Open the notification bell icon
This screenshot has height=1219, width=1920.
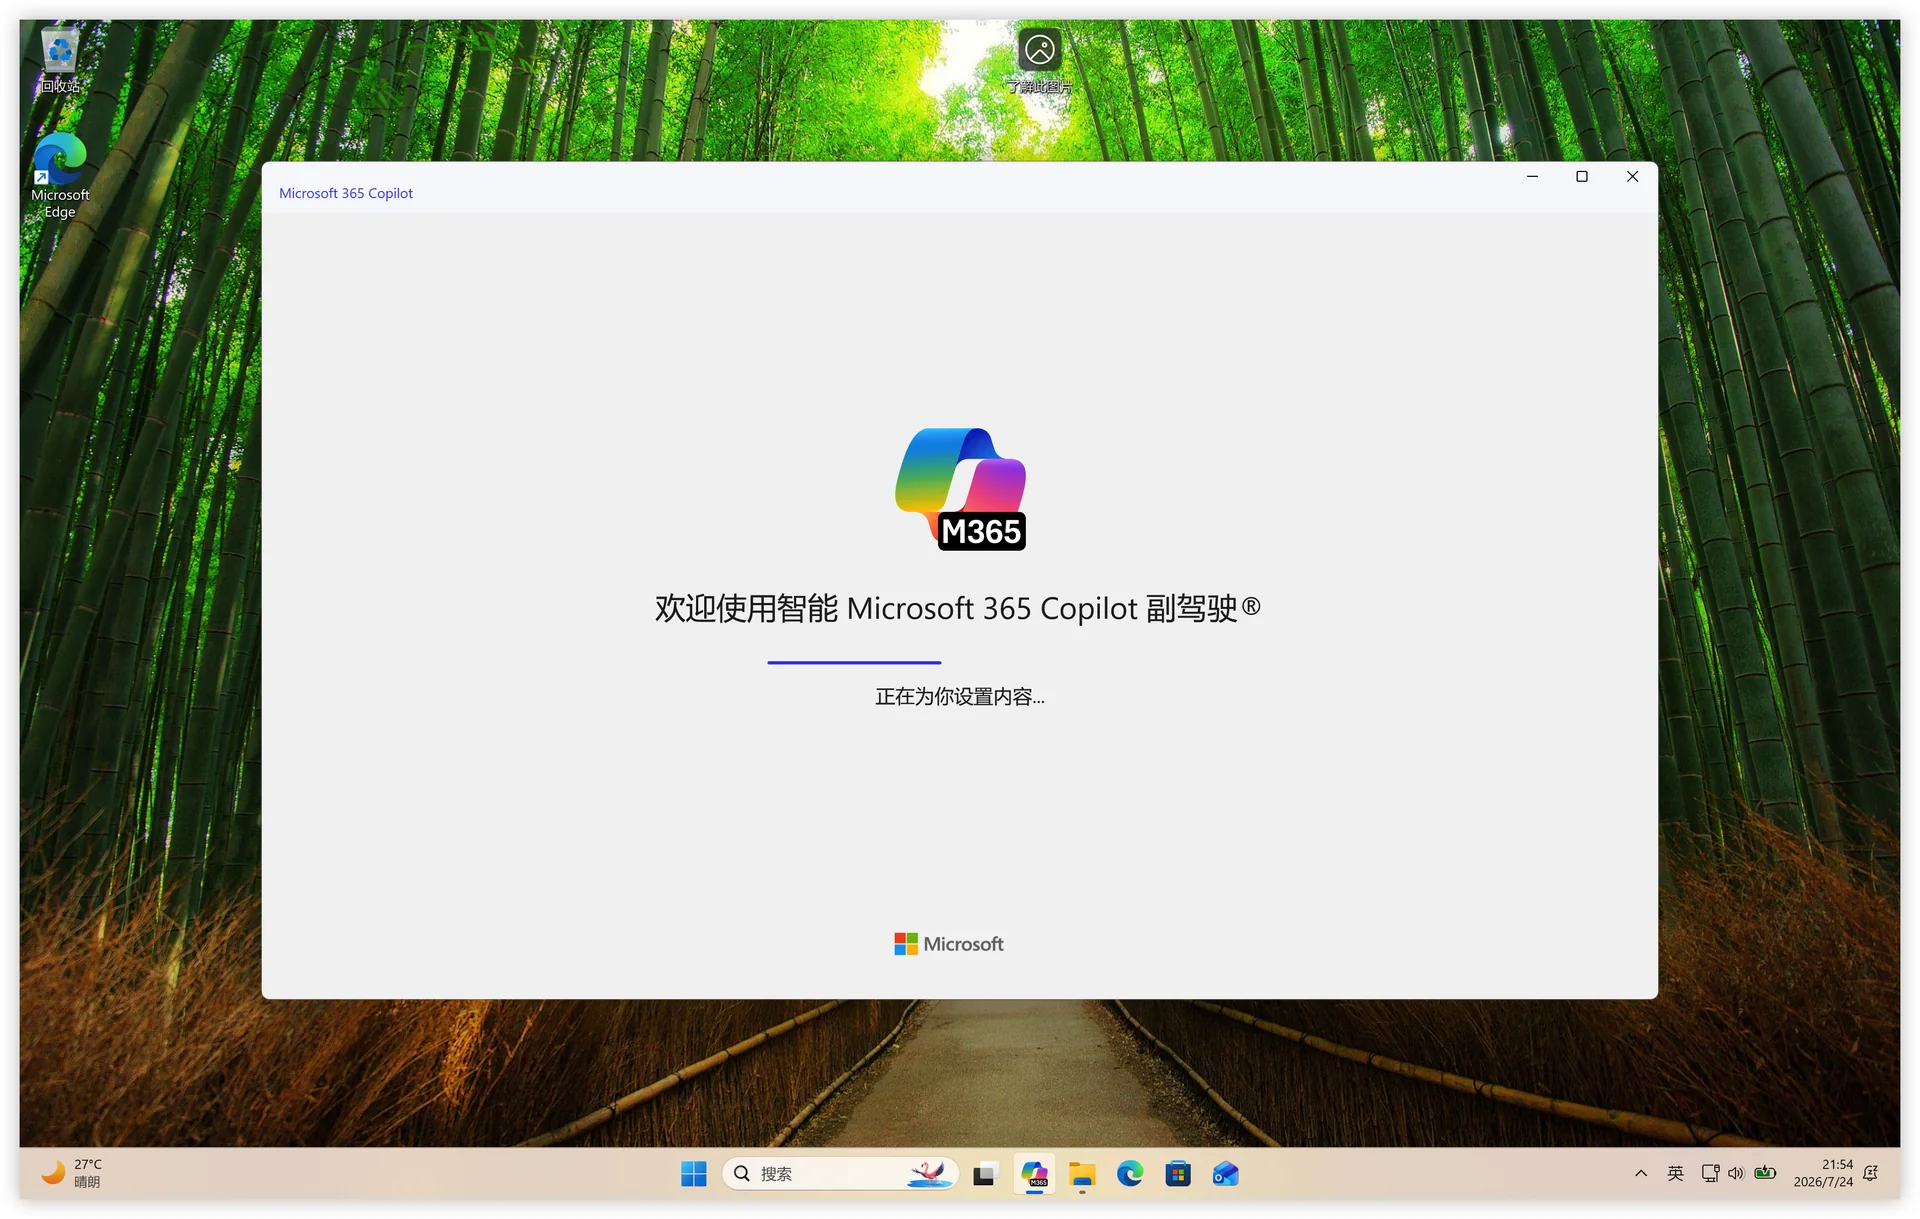coord(1871,1174)
